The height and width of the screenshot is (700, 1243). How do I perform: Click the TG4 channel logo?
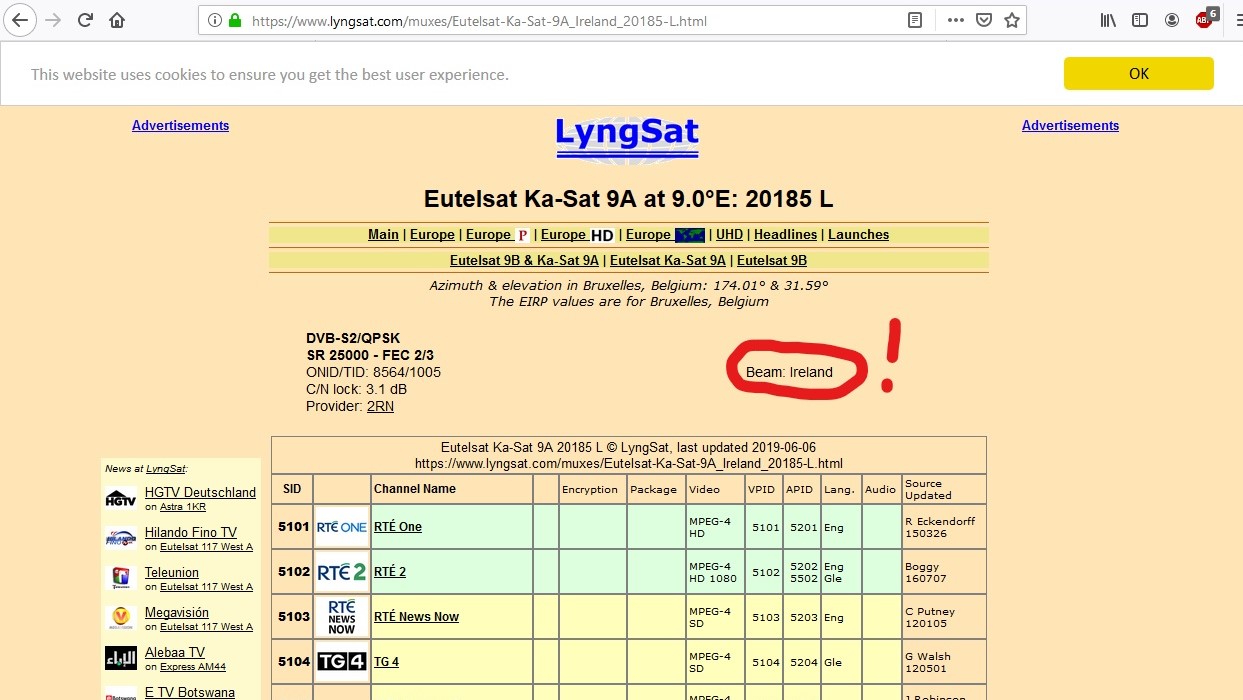click(x=341, y=661)
